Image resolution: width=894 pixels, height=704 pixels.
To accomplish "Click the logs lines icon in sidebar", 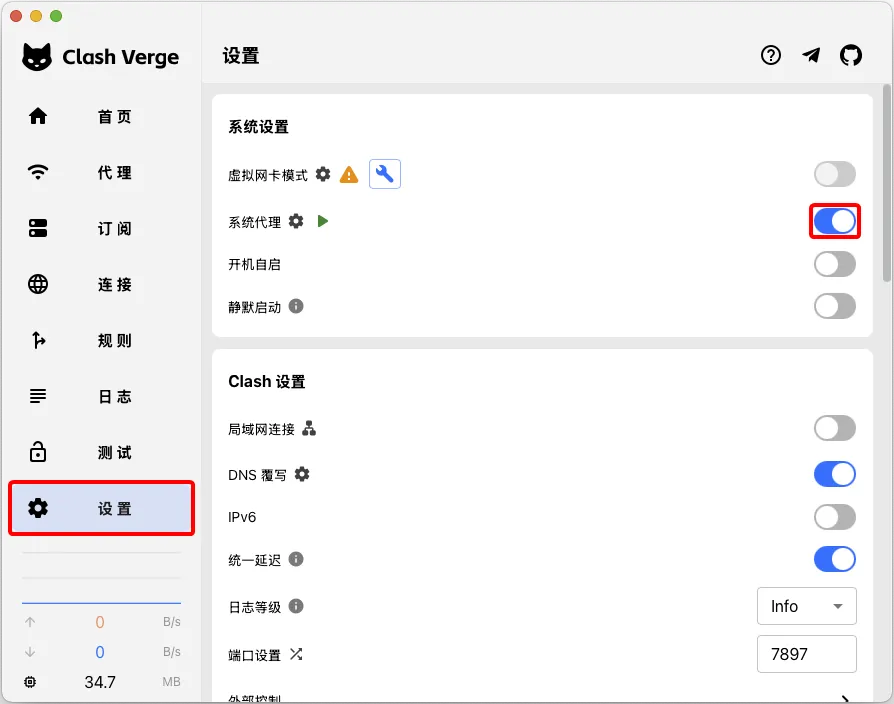I will 38,396.
